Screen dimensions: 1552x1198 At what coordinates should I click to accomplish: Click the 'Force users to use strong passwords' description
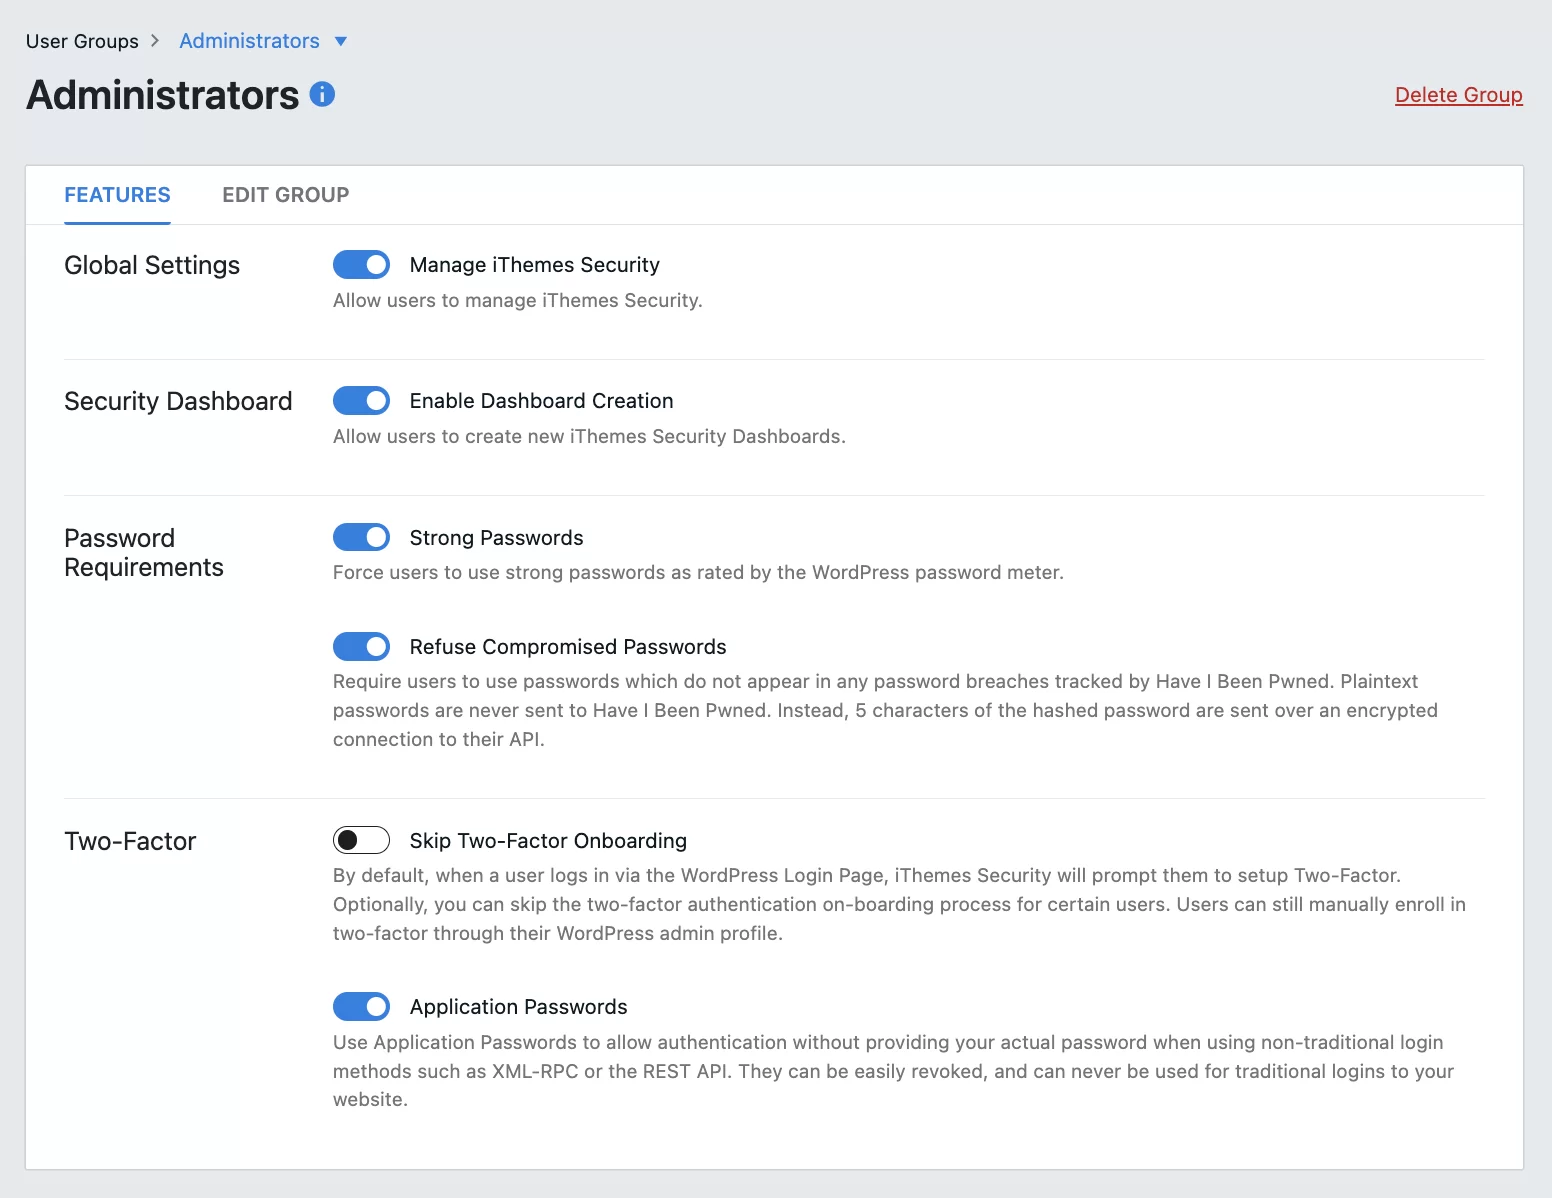pyautogui.click(x=698, y=572)
